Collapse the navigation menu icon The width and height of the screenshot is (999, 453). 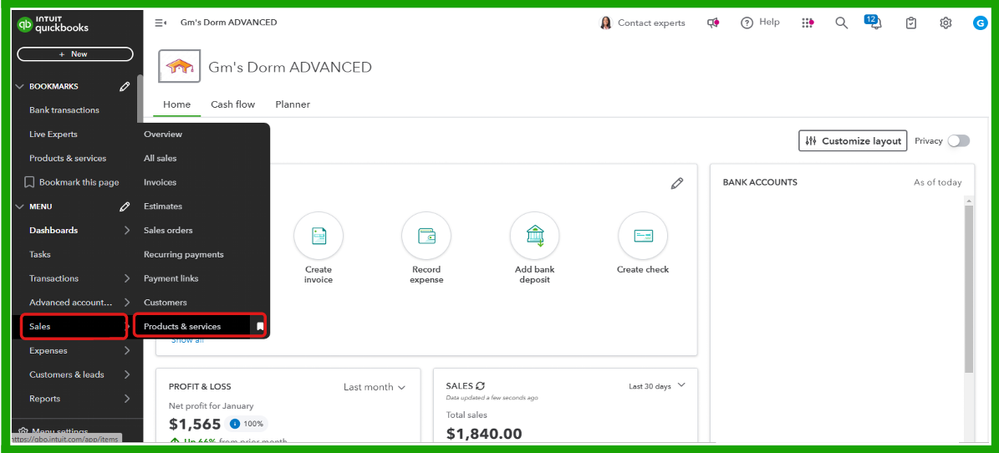tap(161, 23)
